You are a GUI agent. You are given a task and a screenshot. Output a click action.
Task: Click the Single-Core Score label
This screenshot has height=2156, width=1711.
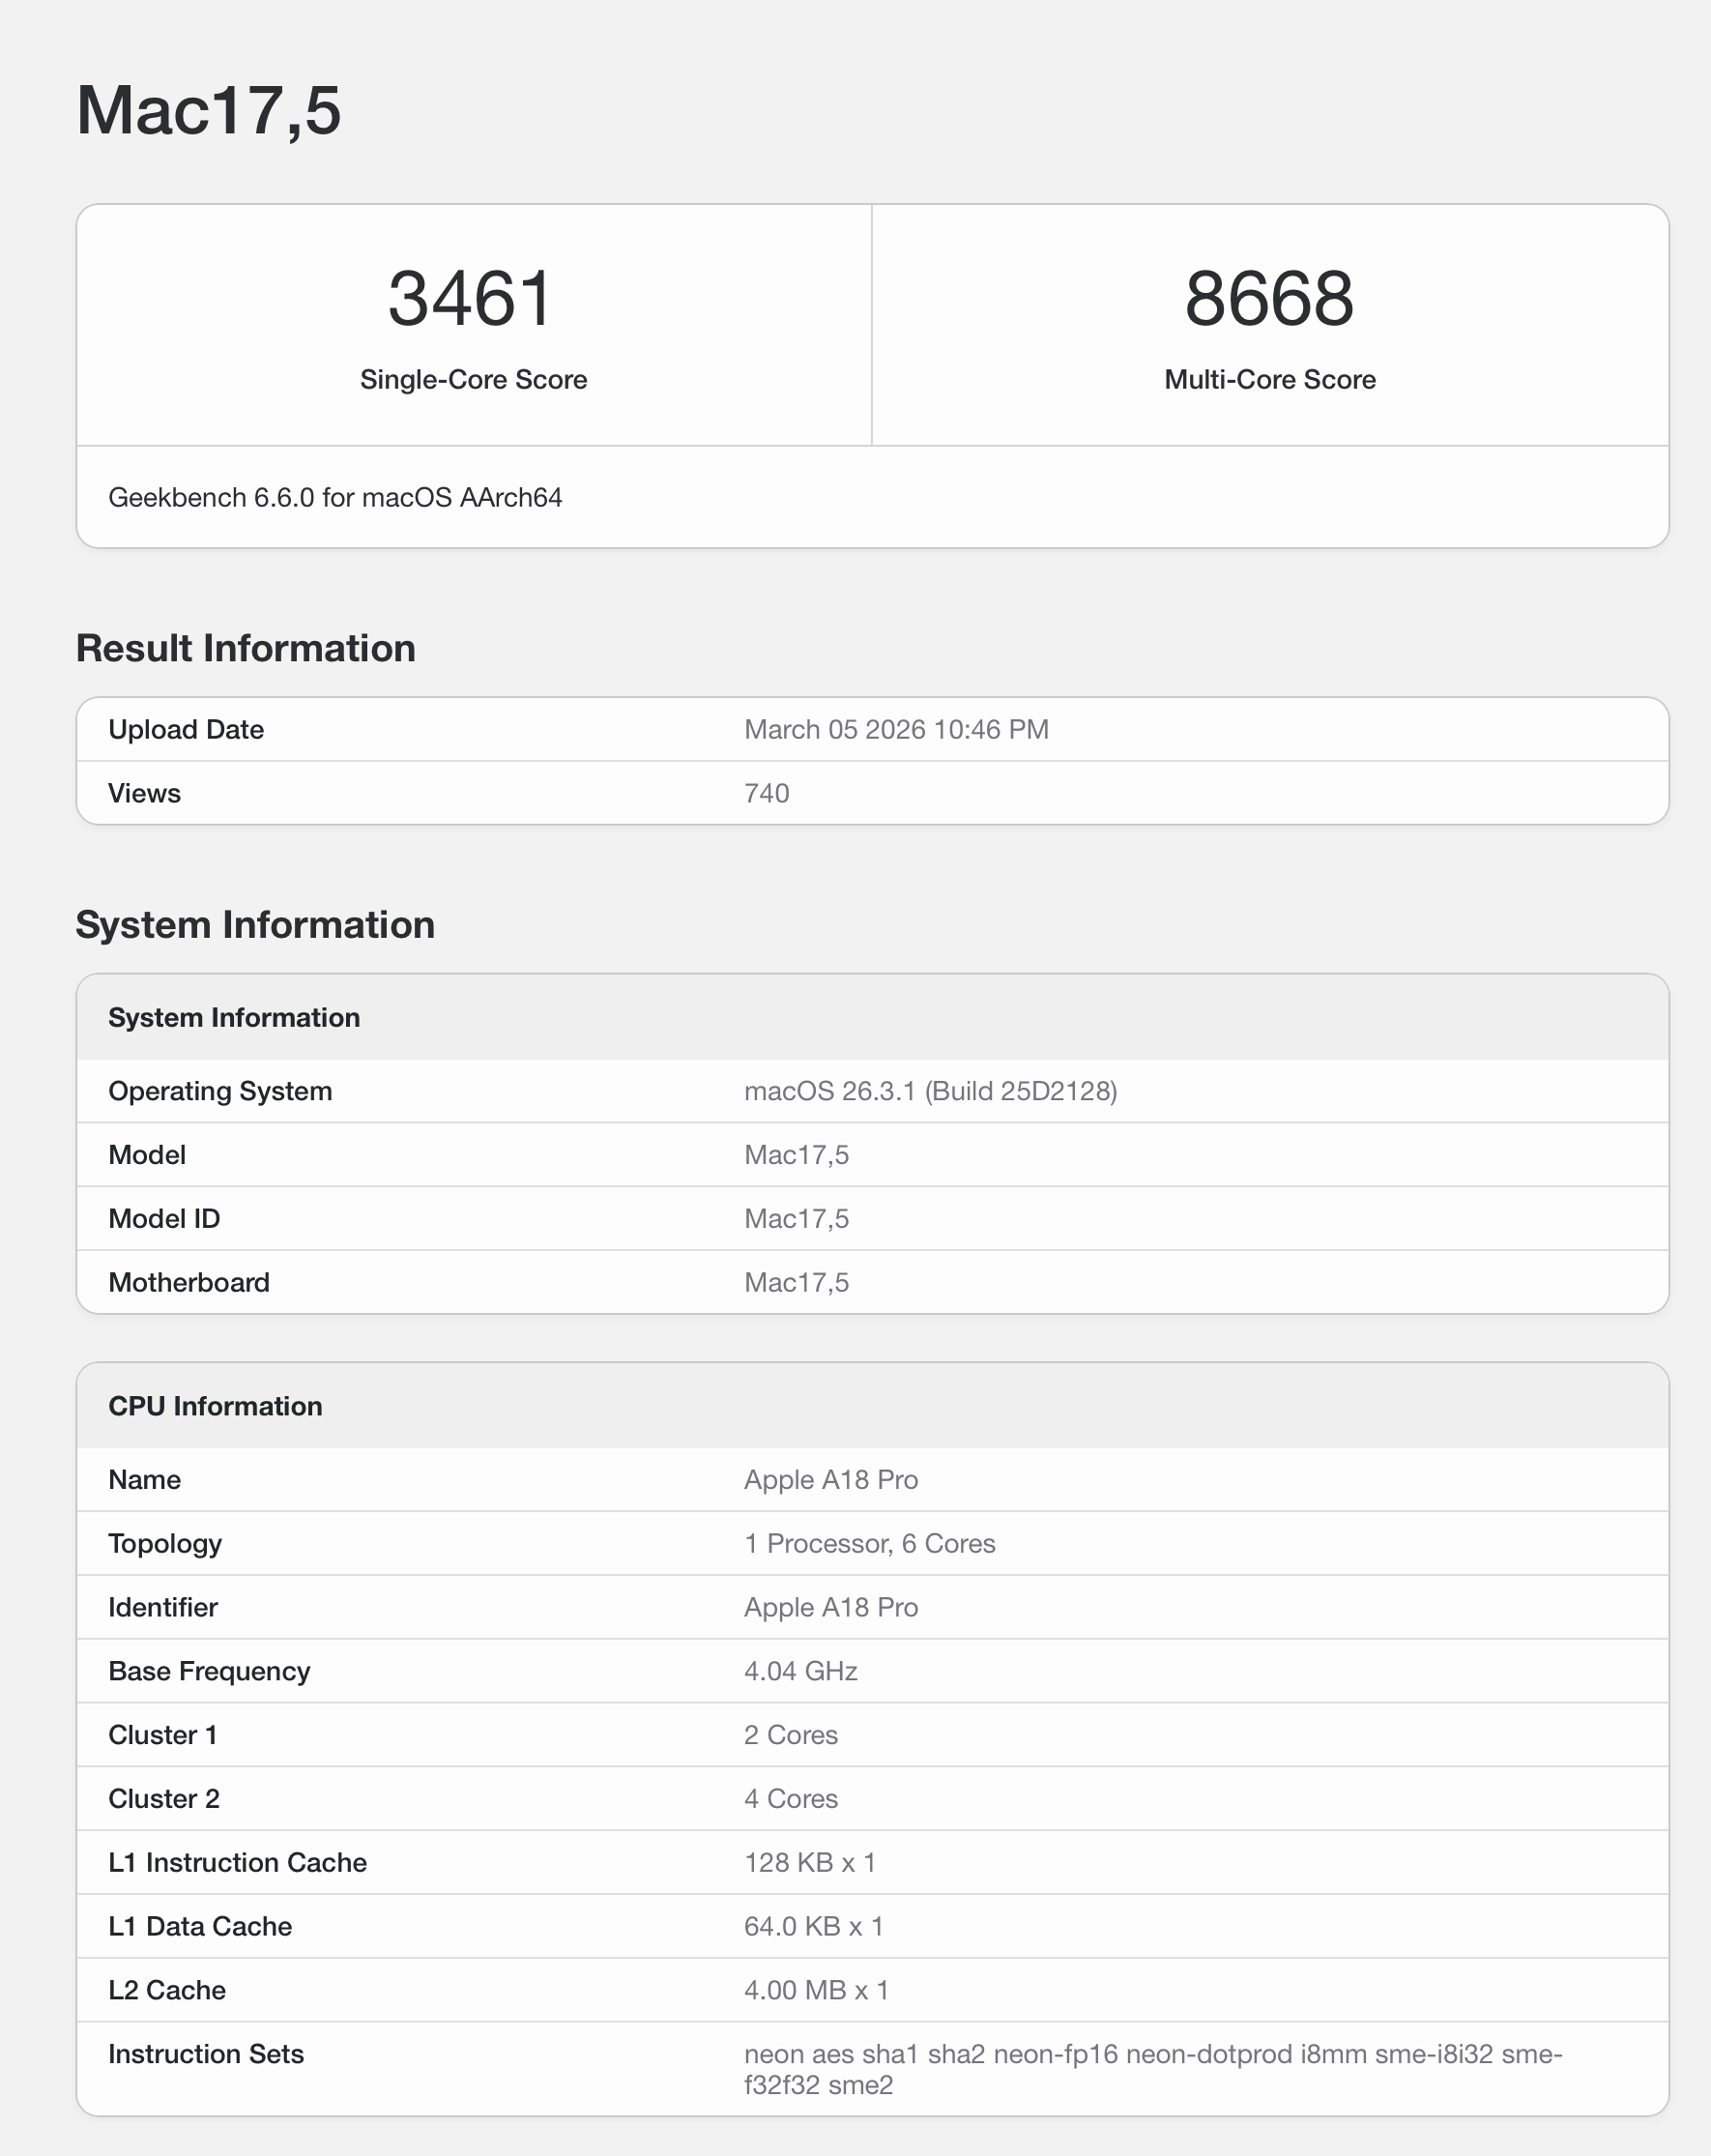[x=473, y=380]
